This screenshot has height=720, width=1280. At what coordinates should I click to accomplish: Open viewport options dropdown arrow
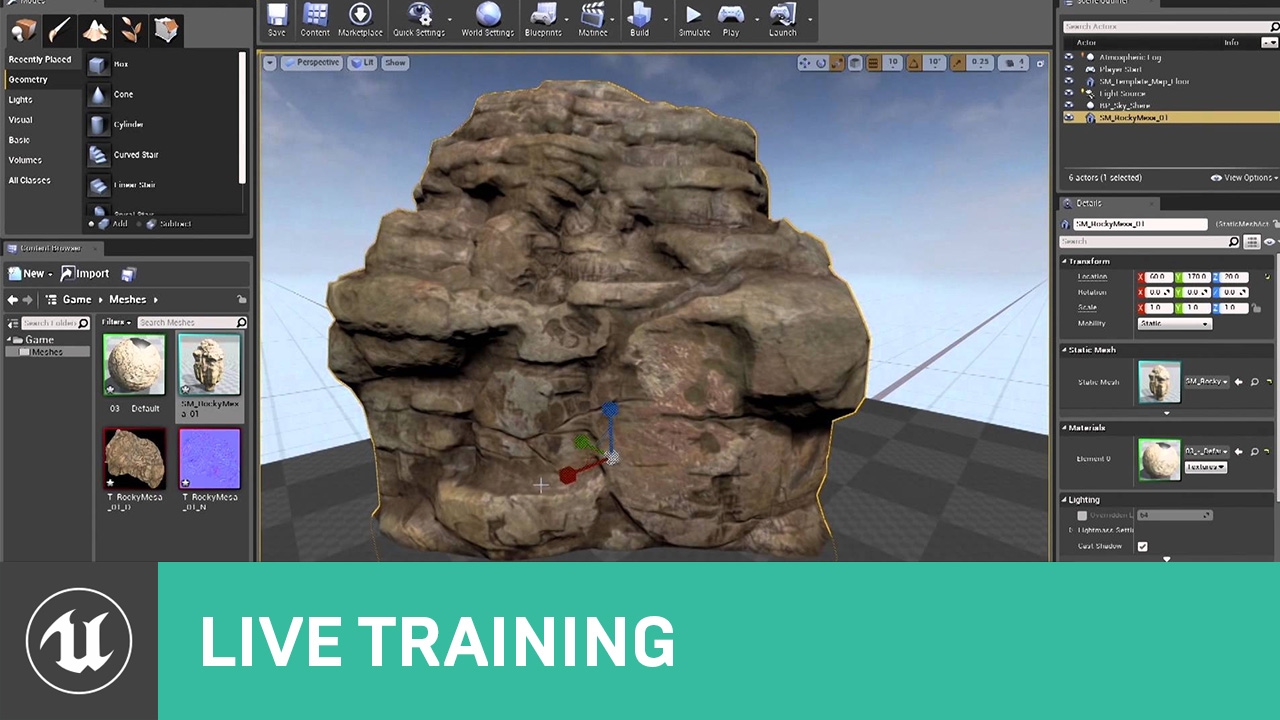click(270, 62)
